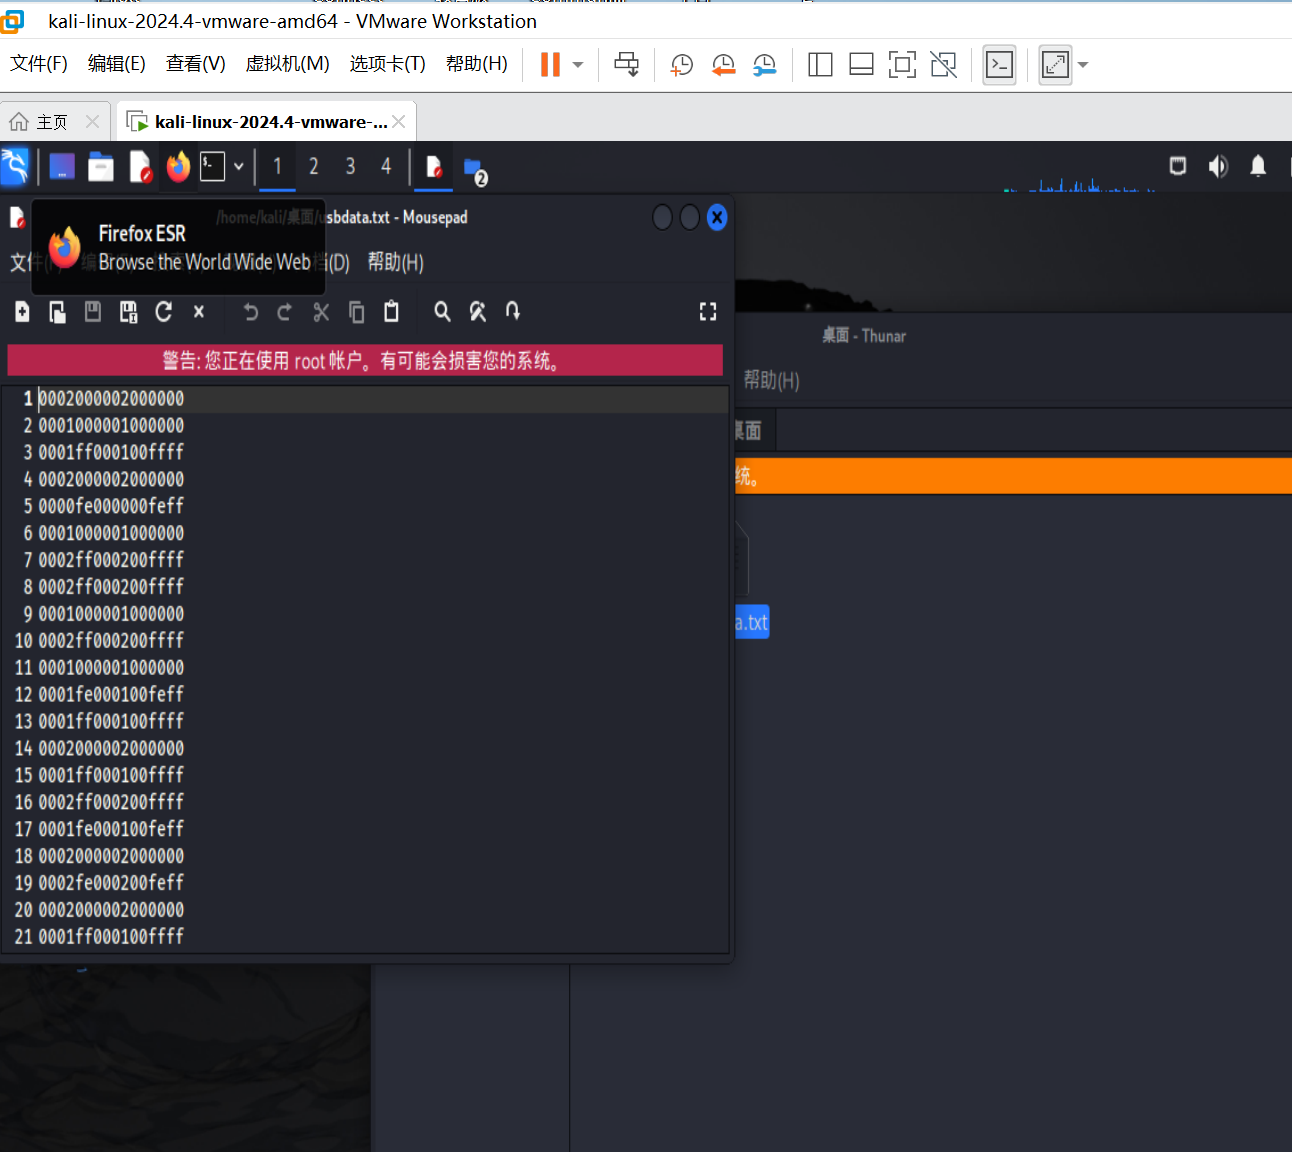
Task: Reload the file with Mousepad's reload icon
Action: point(164,312)
